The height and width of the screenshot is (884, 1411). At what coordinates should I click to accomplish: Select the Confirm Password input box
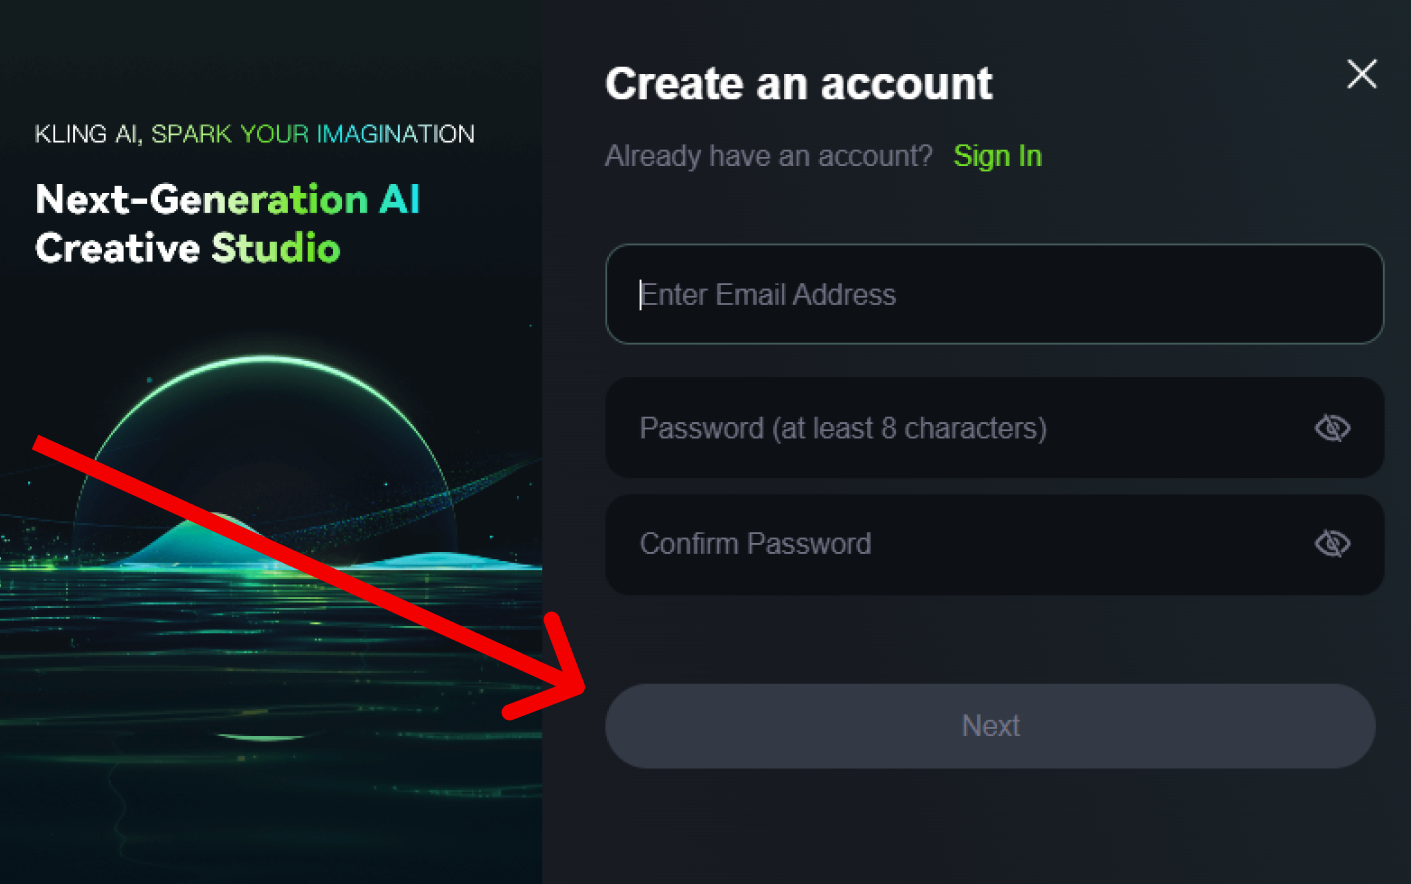994,544
